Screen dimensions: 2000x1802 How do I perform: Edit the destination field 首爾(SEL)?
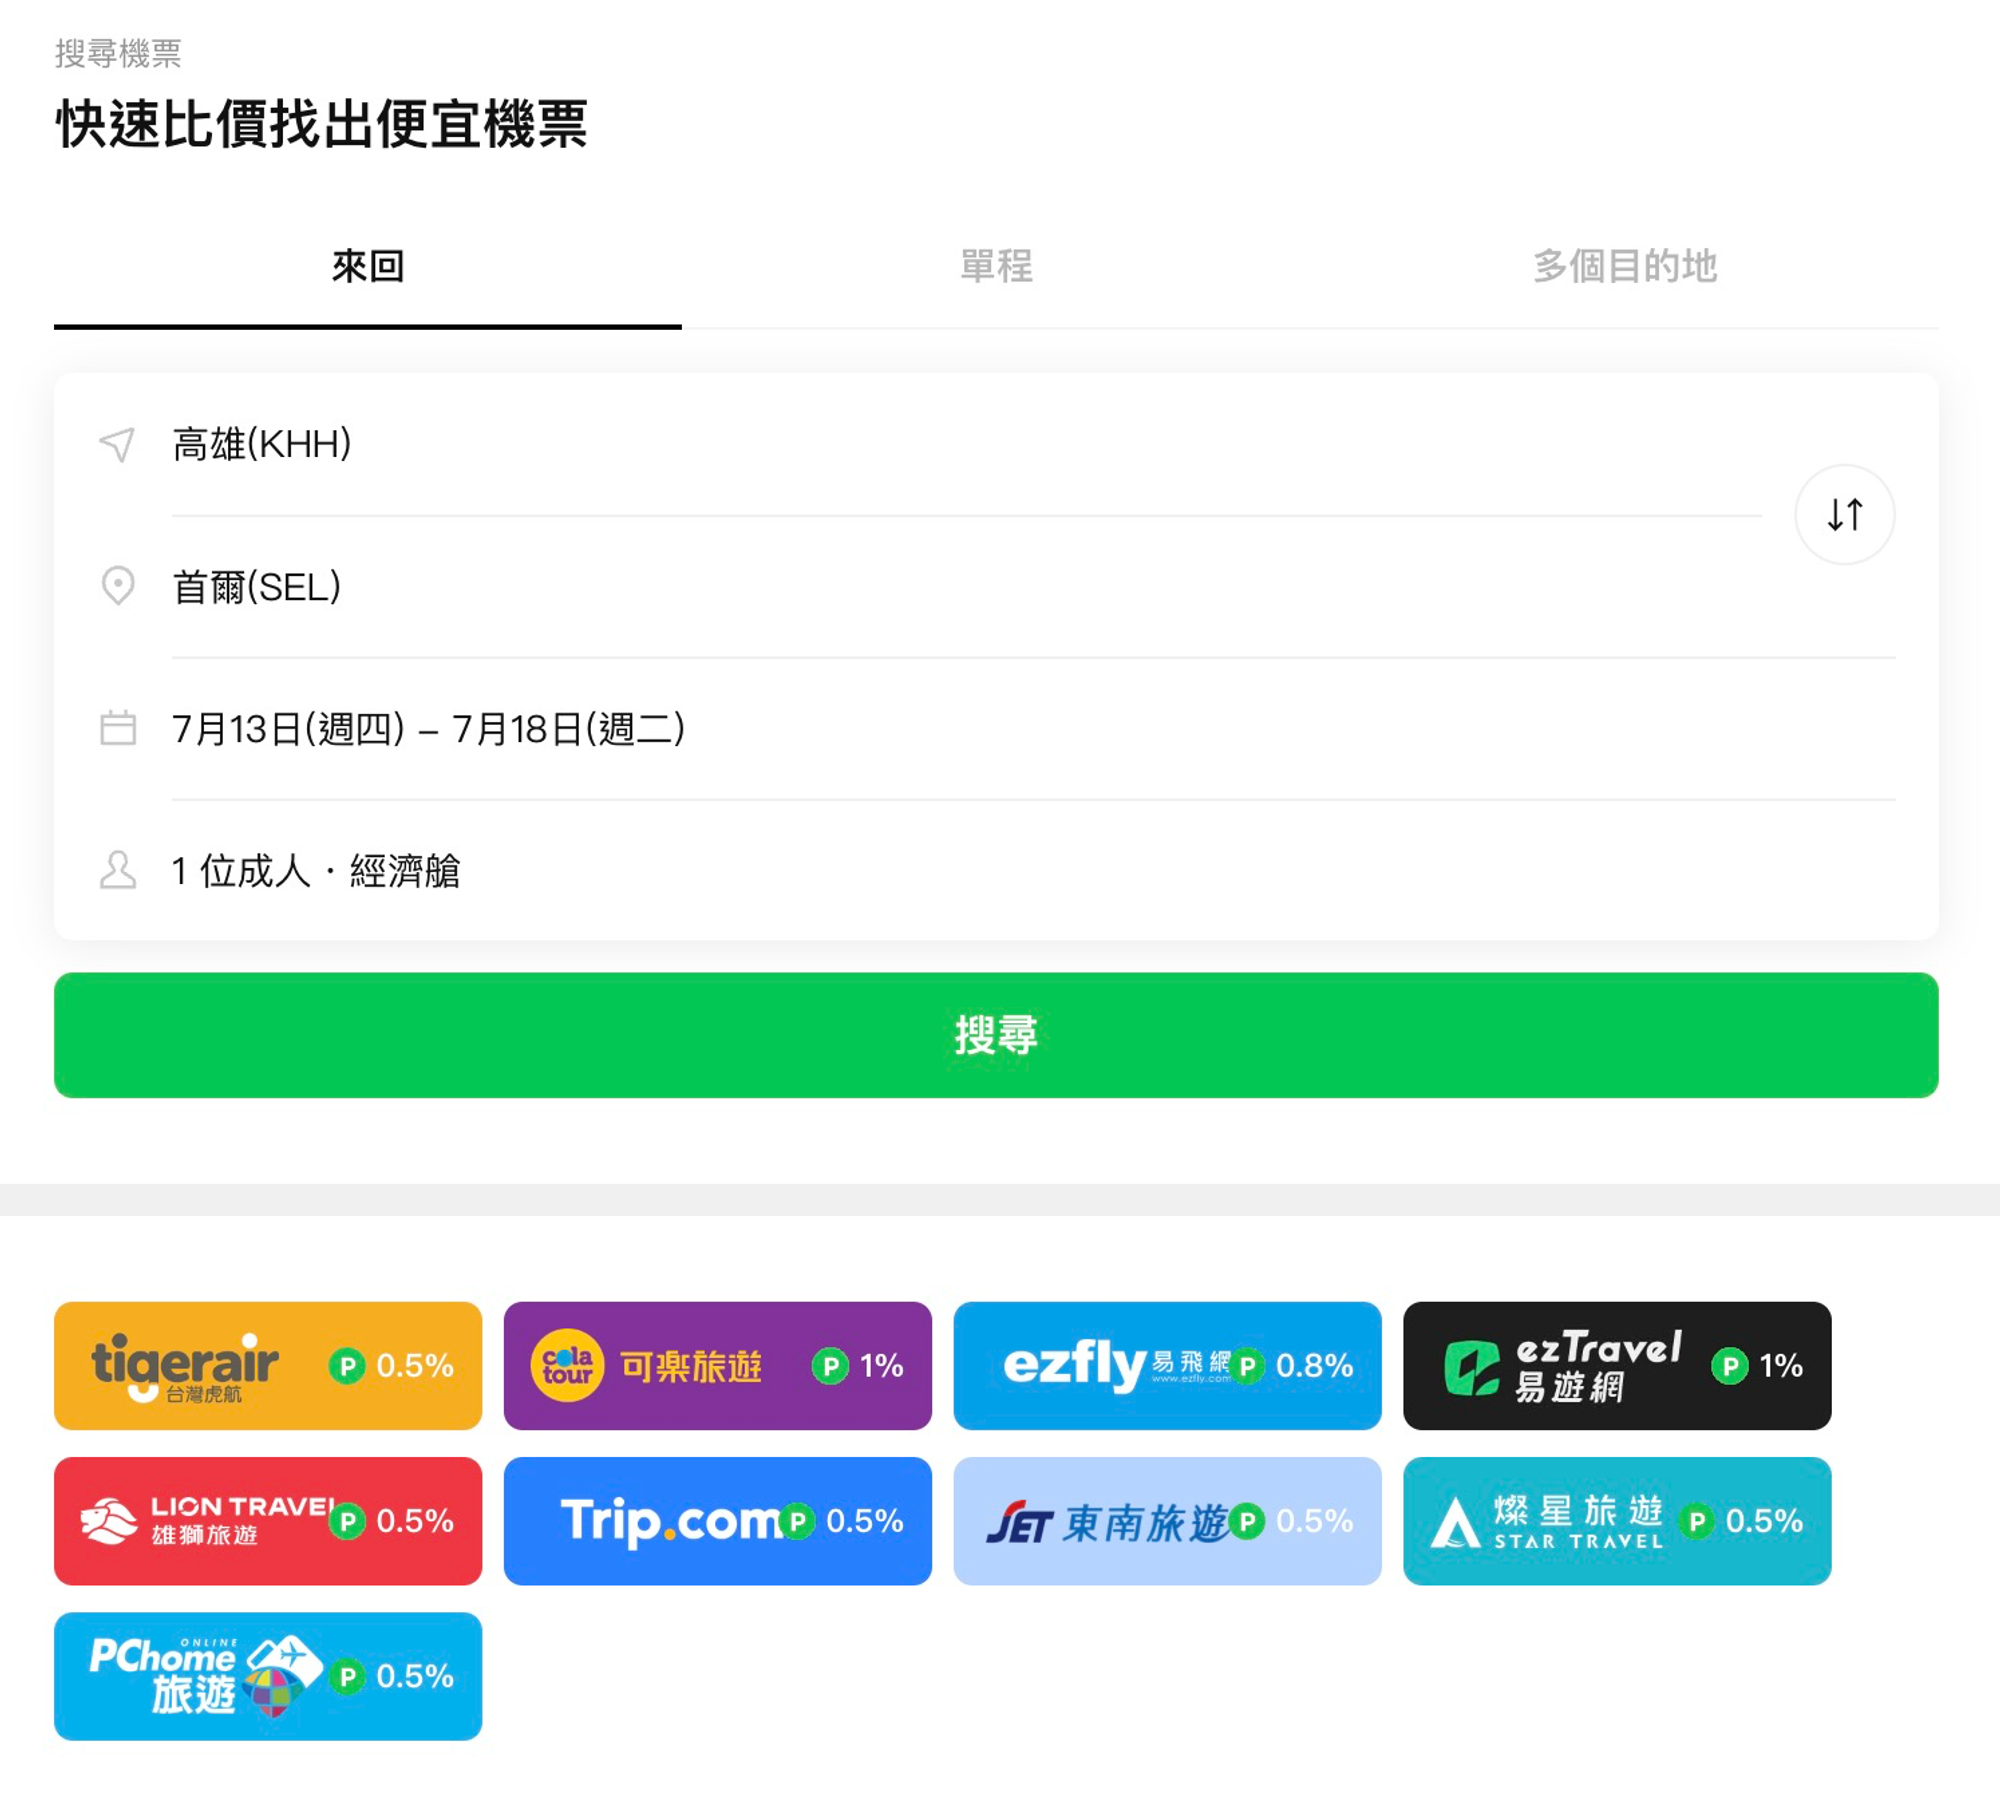1034,587
